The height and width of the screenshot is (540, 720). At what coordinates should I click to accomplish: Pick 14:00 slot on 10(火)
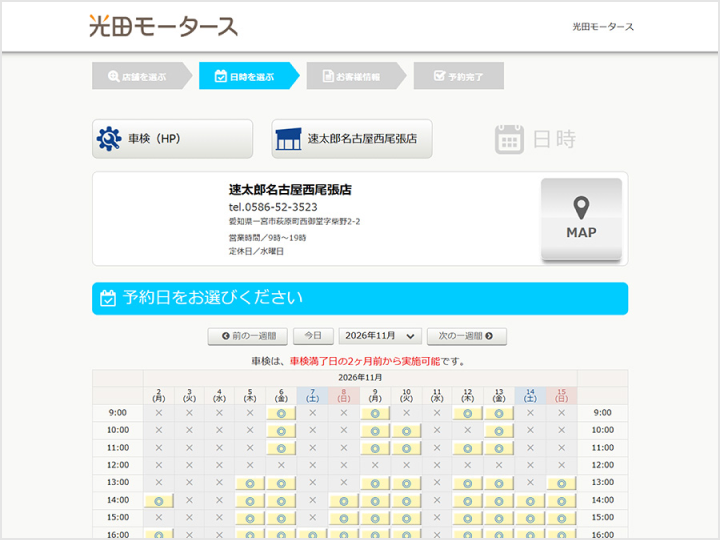point(406,501)
